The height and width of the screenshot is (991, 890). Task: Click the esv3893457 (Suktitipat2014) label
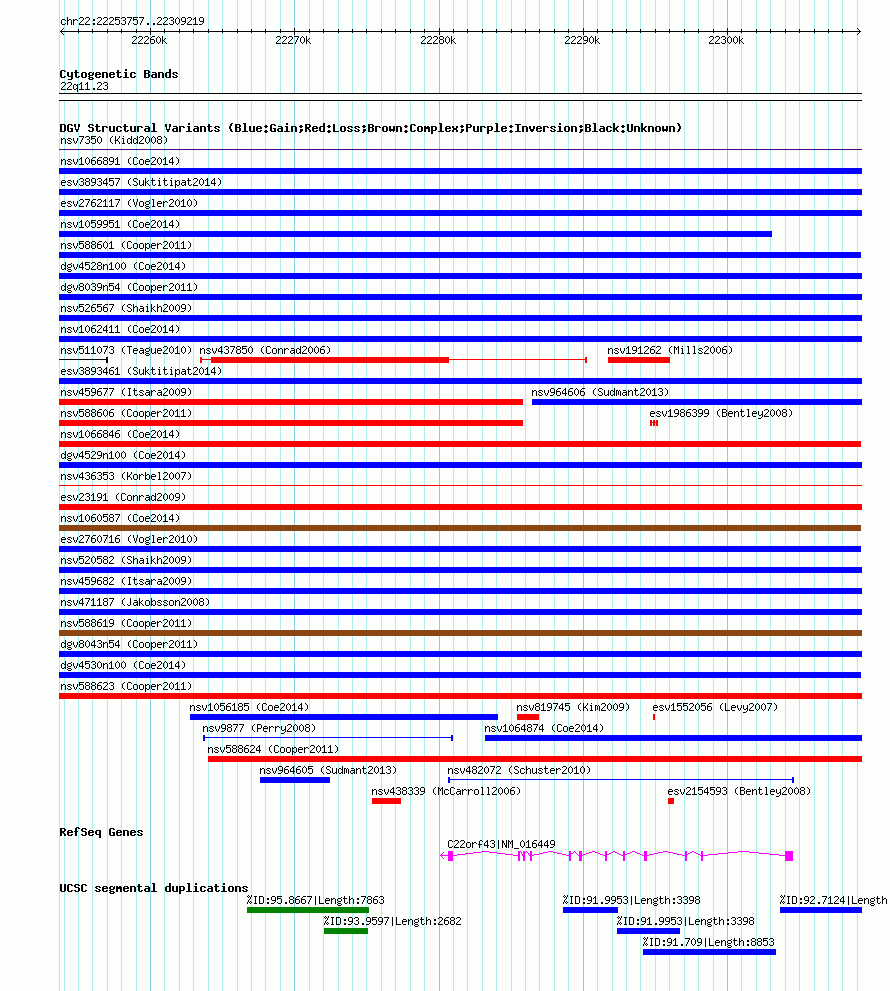(x=141, y=182)
